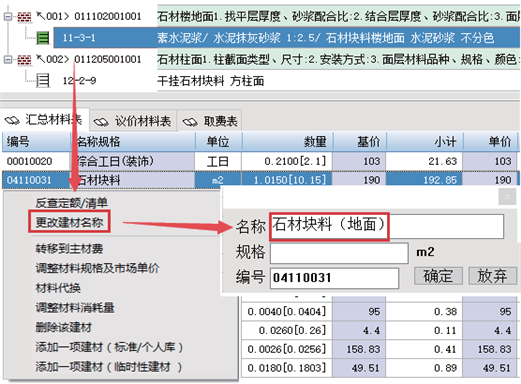This screenshot has height=384, width=521.
Task: Choose 添加一项建材(临时性建材)
Action: pos(109,367)
